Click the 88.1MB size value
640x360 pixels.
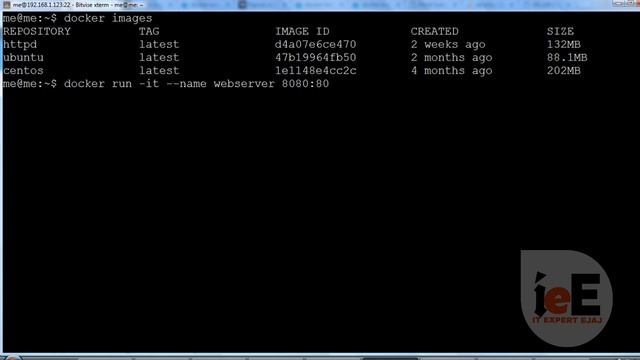point(567,58)
